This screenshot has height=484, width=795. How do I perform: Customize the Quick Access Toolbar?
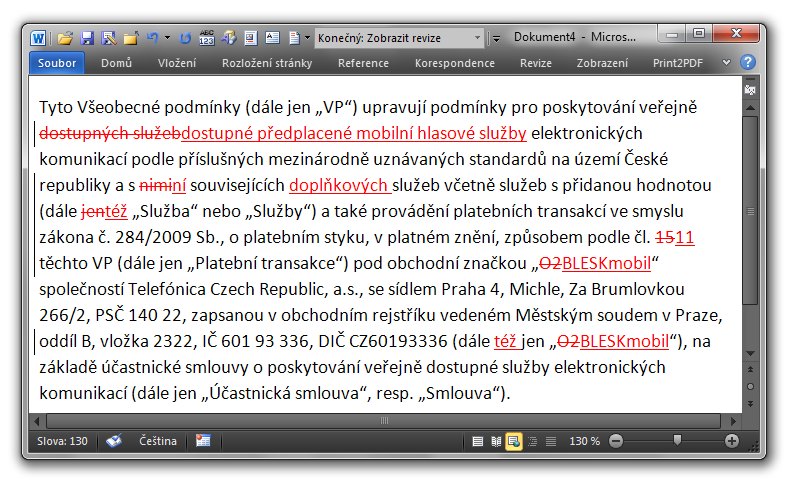[496, 39]
